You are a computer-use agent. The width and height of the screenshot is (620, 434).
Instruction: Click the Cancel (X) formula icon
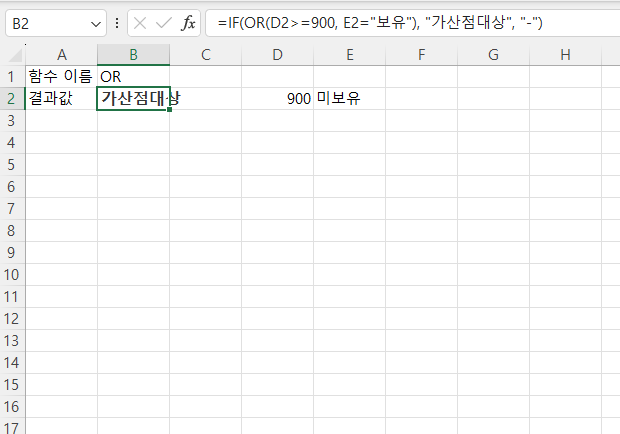(x=140, y=23)
